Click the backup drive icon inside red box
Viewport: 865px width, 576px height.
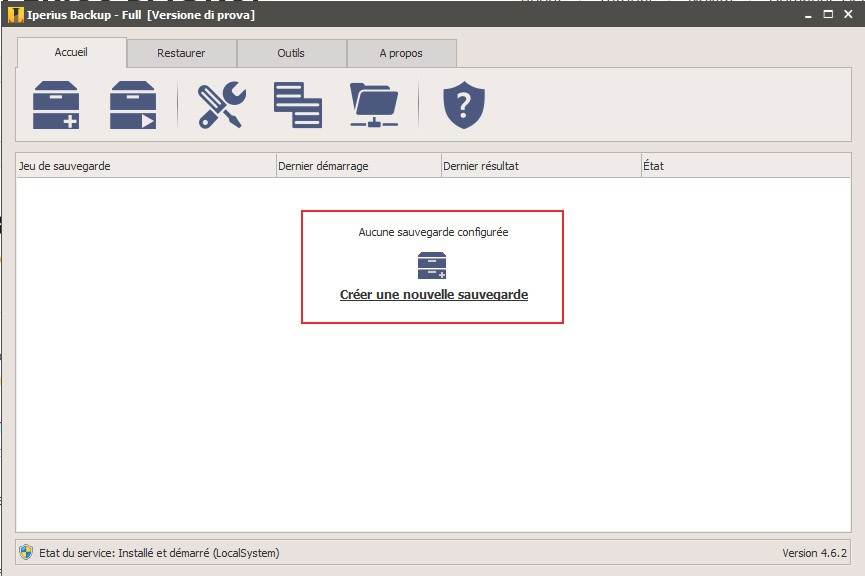[431, 264]
